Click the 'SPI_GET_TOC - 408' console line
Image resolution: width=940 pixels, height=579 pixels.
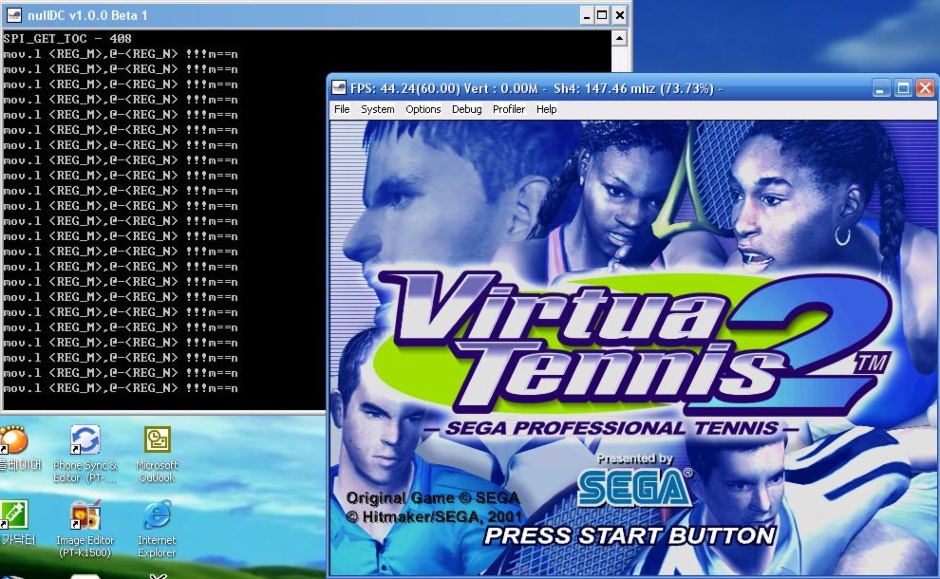pos(67,38)
